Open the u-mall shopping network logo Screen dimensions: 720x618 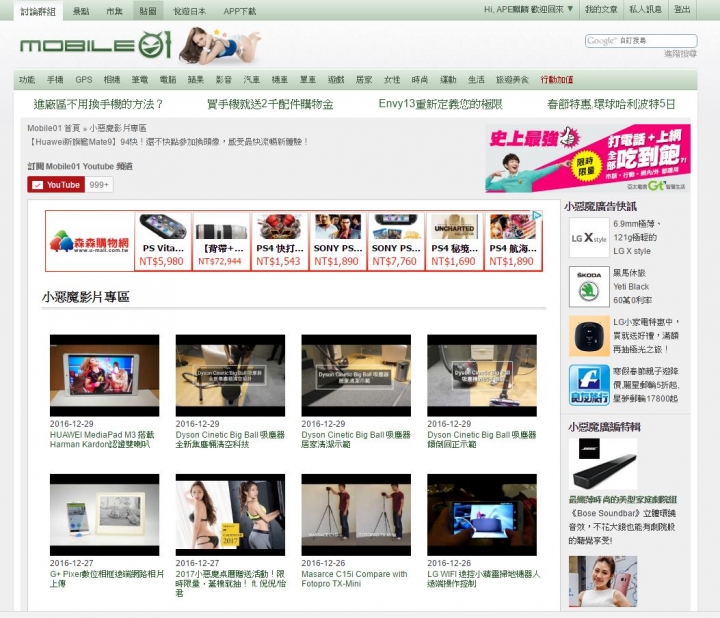pos(90,241)
